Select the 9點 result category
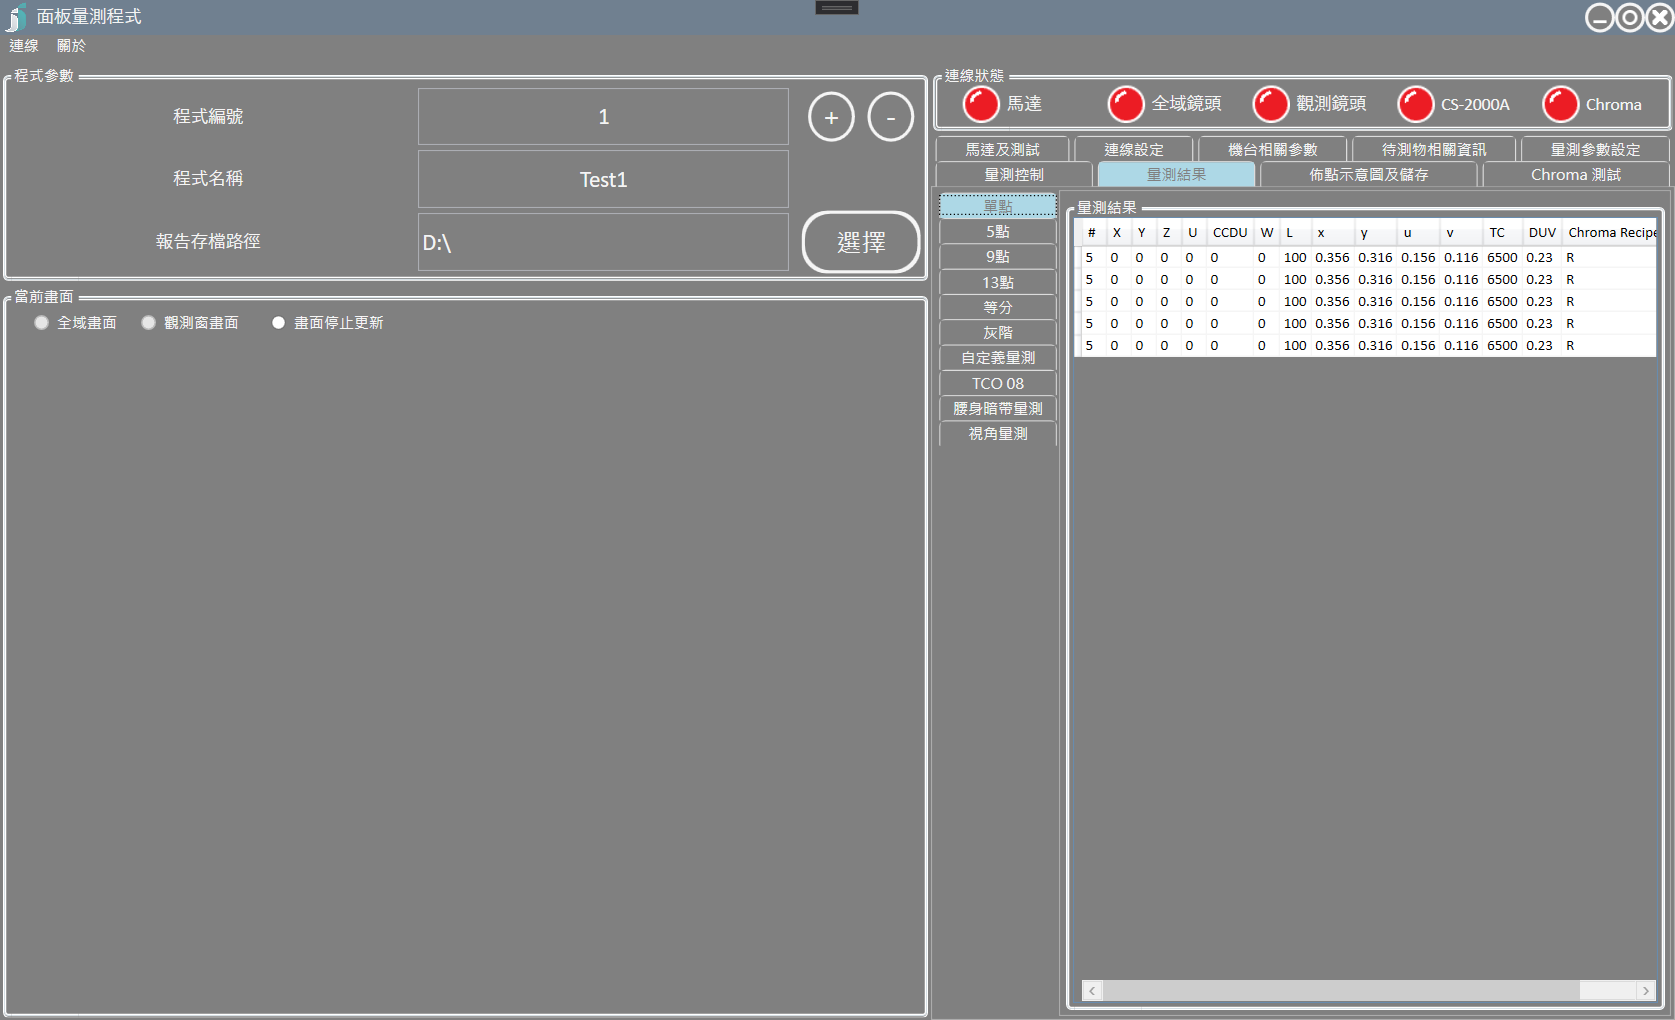Viewport: 1675px width, 1020px height. click(998, 257)
